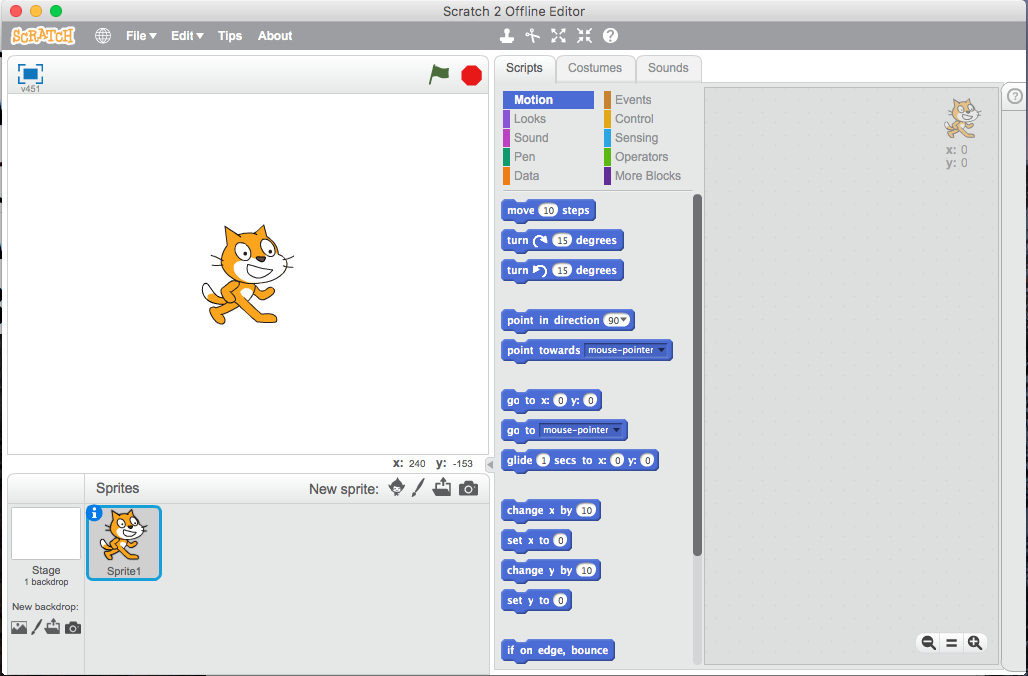Click turn clockwise degrees value field
1028x676 pixels.
(562, 241)
